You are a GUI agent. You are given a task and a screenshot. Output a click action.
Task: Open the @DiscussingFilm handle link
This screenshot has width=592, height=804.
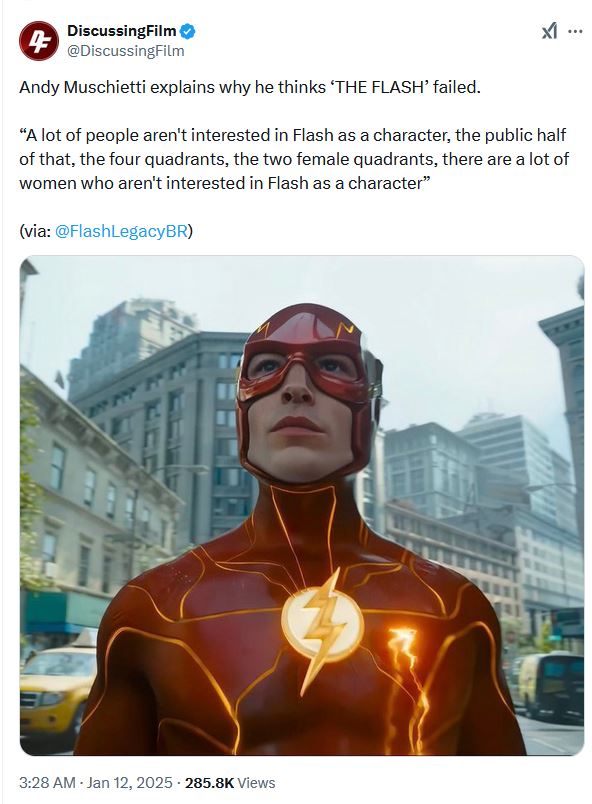[x=126, y=51]
